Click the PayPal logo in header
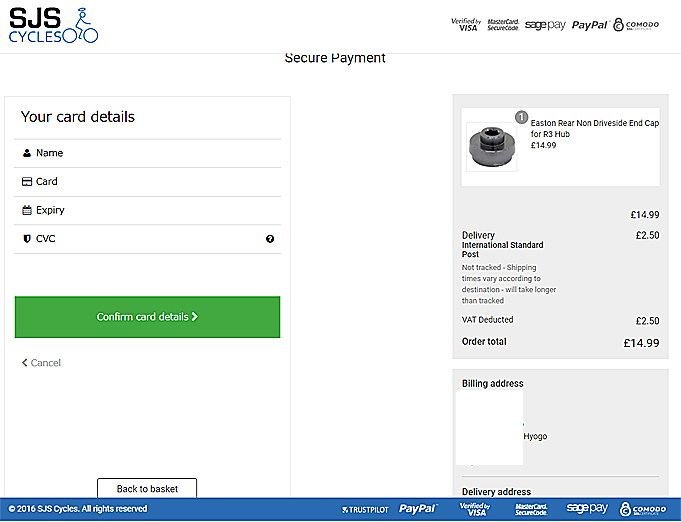This screenshot has height=522, width=681. tap(589, 25)
